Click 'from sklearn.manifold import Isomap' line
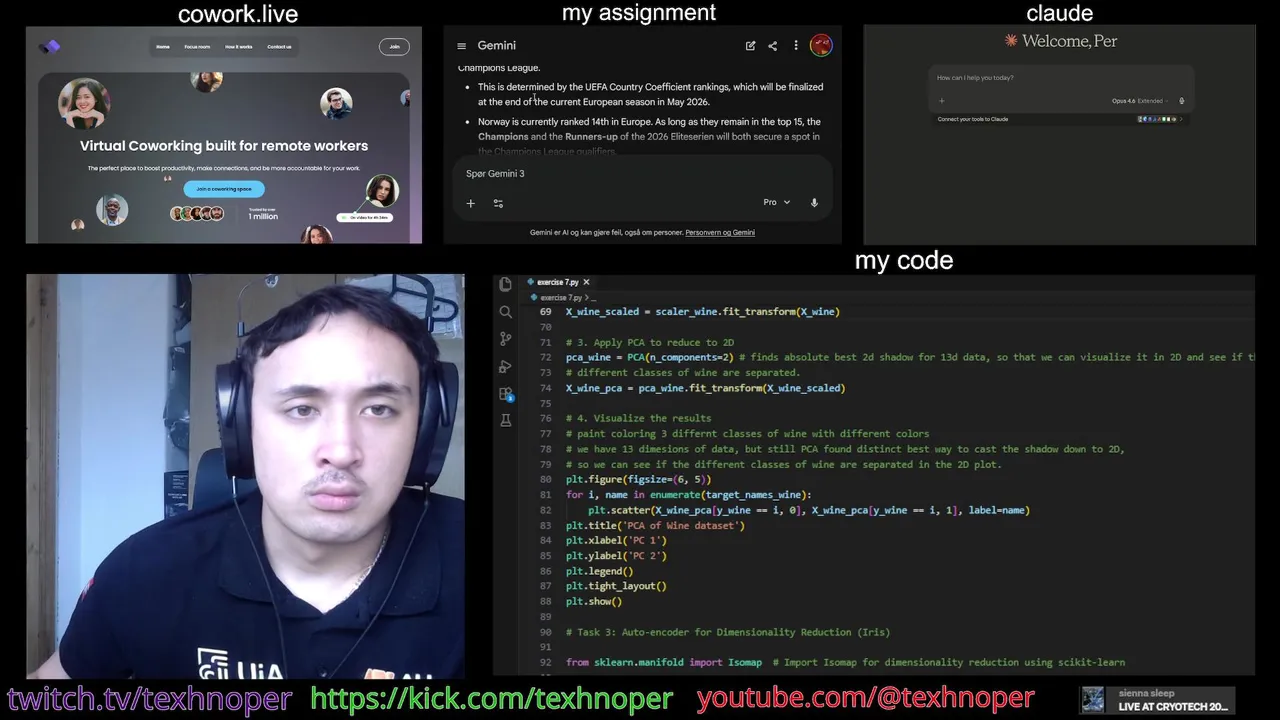The image size is (1280, 720). [x=663, y=662]
